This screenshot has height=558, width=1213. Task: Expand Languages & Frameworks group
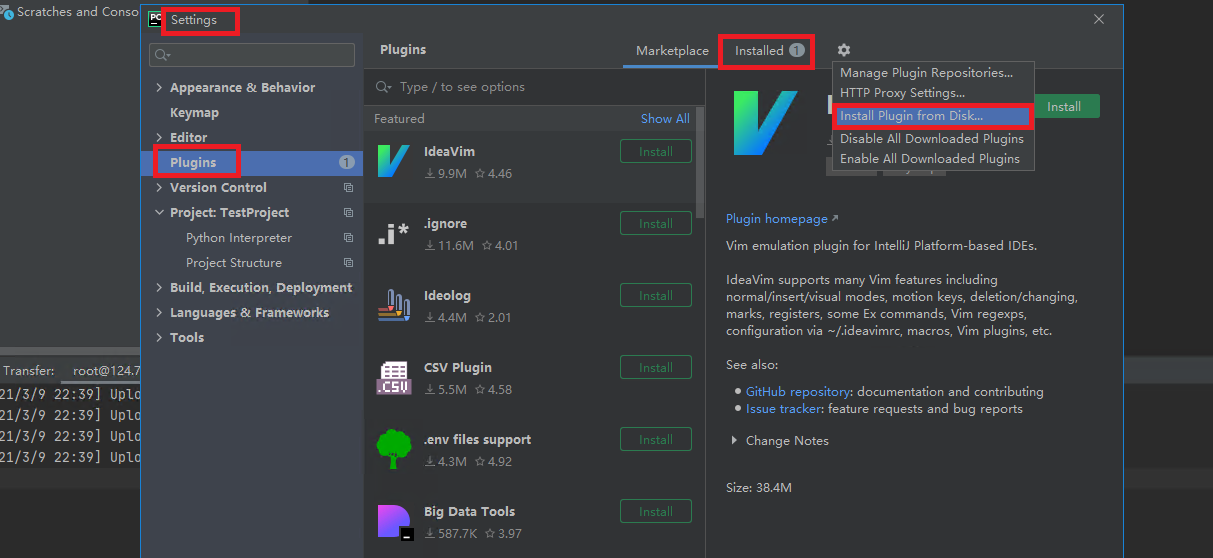tap(160, 312)
